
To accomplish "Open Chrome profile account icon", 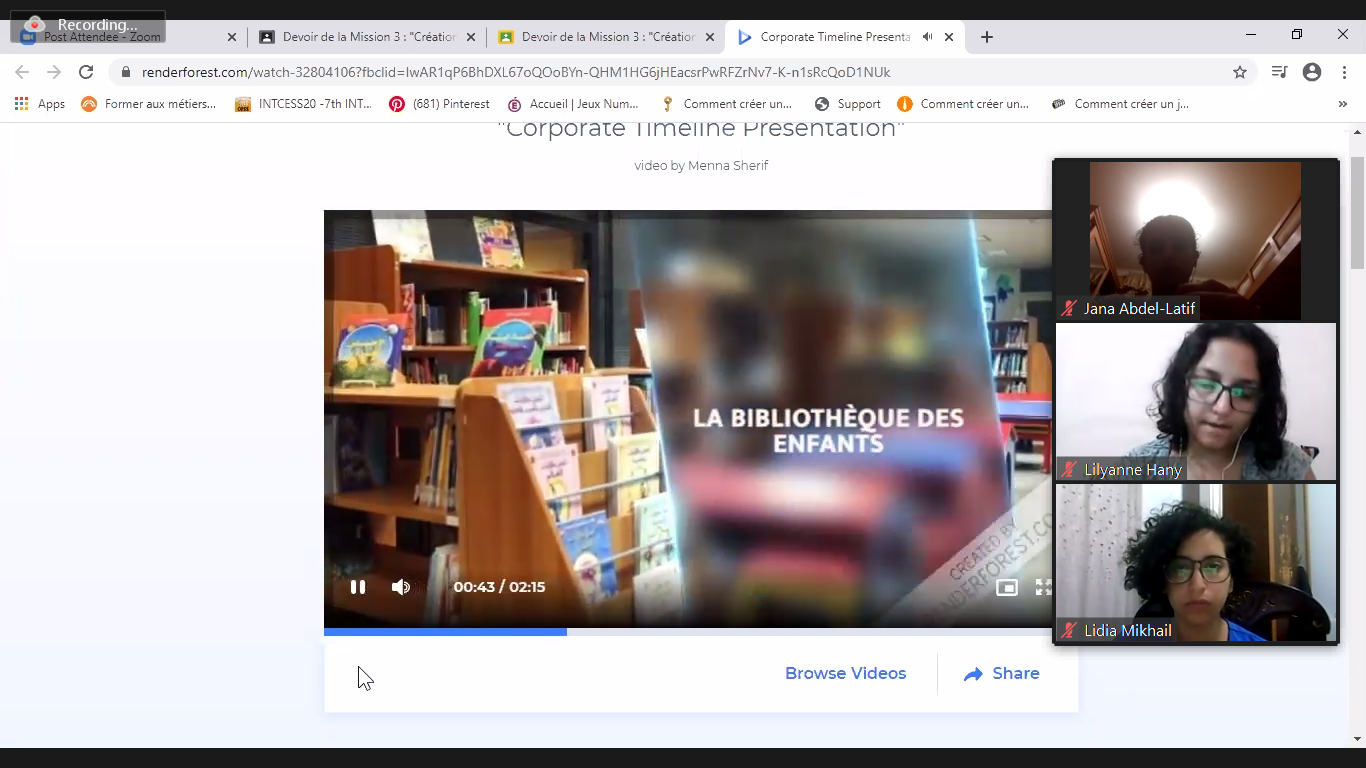I will pyautogui.click(x=1312, y=72).
